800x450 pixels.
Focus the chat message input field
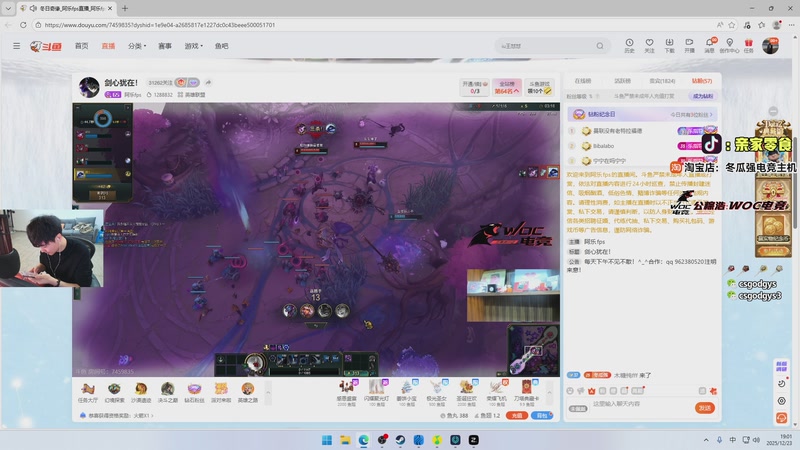tap(640, 404)
